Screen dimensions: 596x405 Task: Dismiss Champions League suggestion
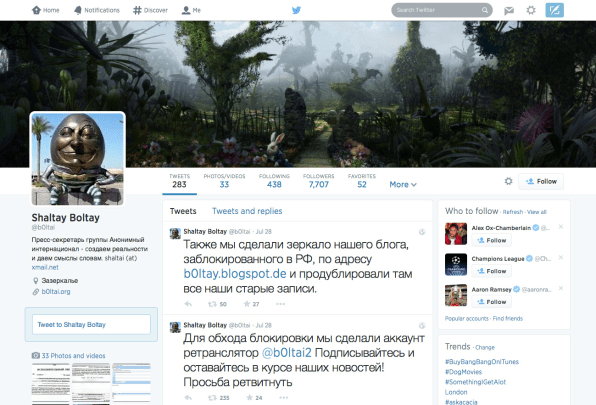tap(561, 258)
